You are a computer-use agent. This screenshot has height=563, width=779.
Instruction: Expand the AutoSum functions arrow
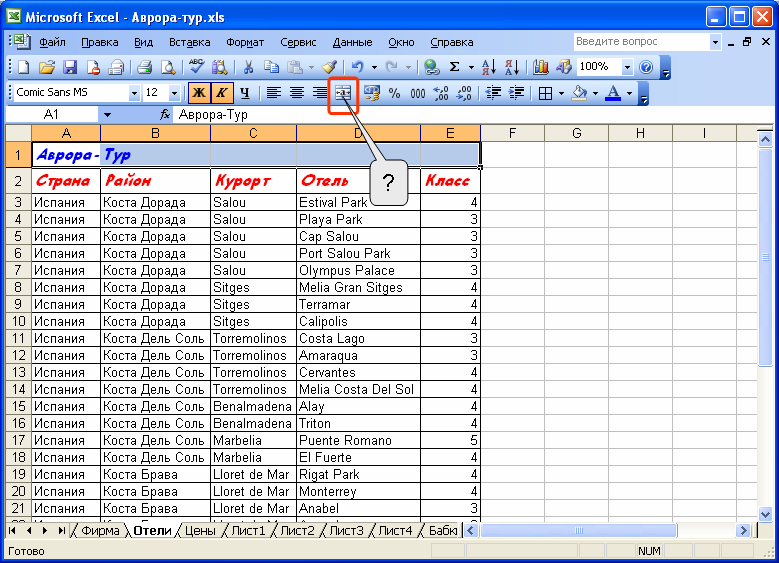point(471,67)
